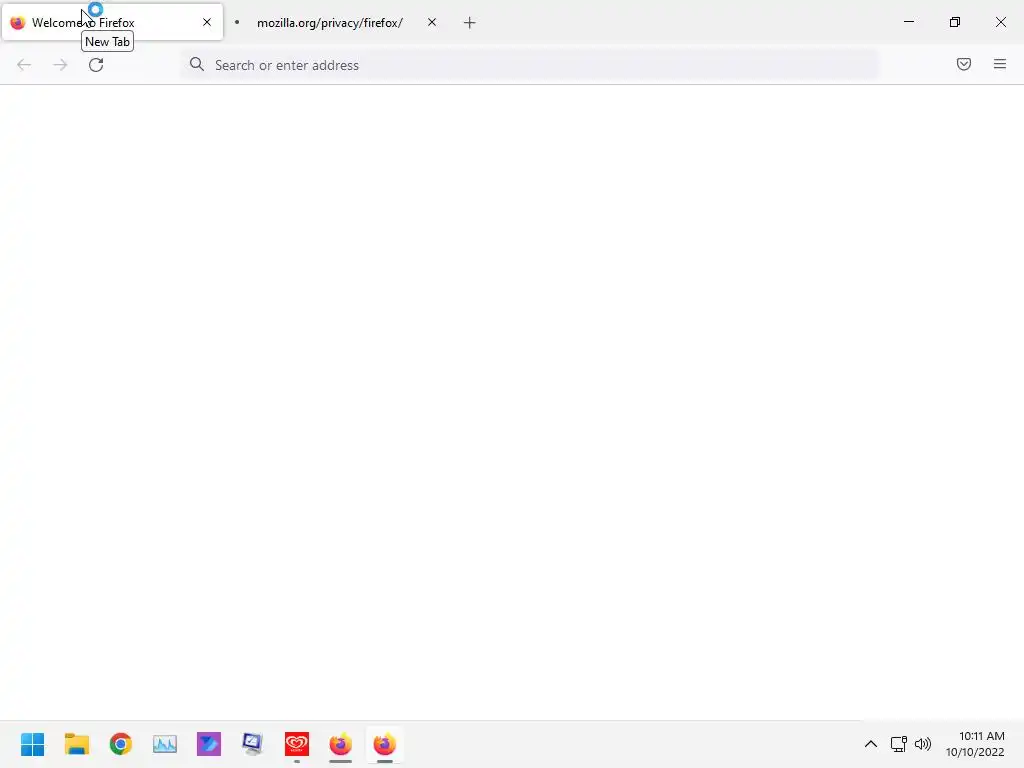
Task: Open File Explorer from taskbar
Action: 77,744
